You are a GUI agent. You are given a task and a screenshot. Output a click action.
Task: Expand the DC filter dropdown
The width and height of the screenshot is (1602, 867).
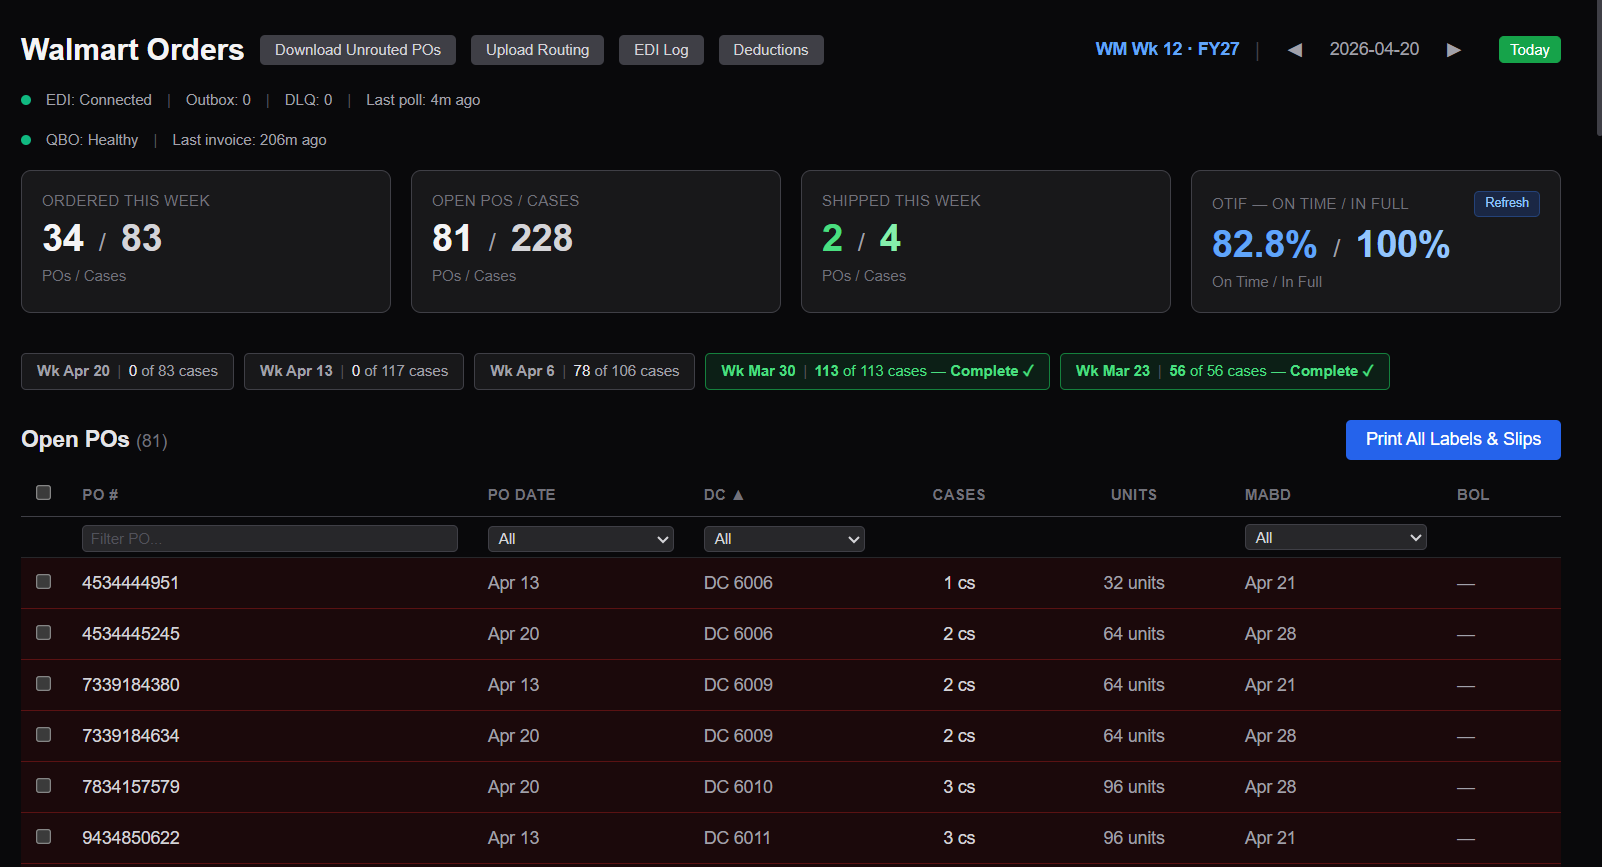pyautogui.click(x=784, y=539)
